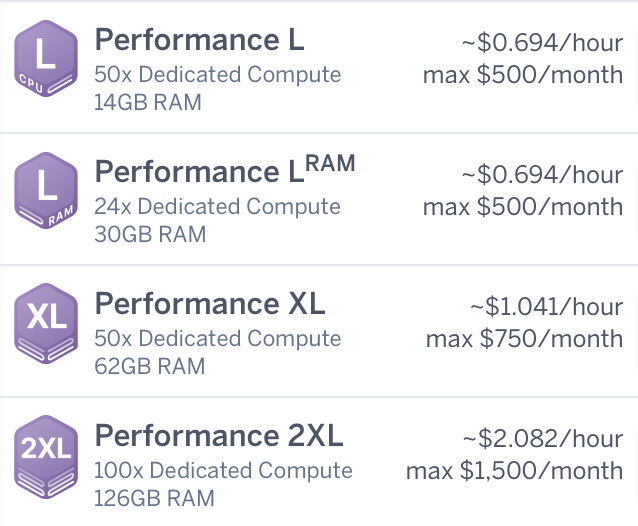Click the 30GB RAM text
This screenshot has height=526, width=638.
150,234
